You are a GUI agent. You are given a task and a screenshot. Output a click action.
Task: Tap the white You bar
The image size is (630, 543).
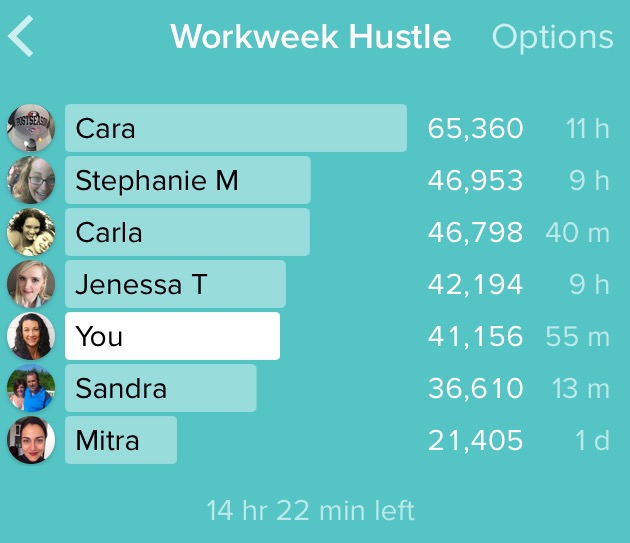click(x=172, y=336)
